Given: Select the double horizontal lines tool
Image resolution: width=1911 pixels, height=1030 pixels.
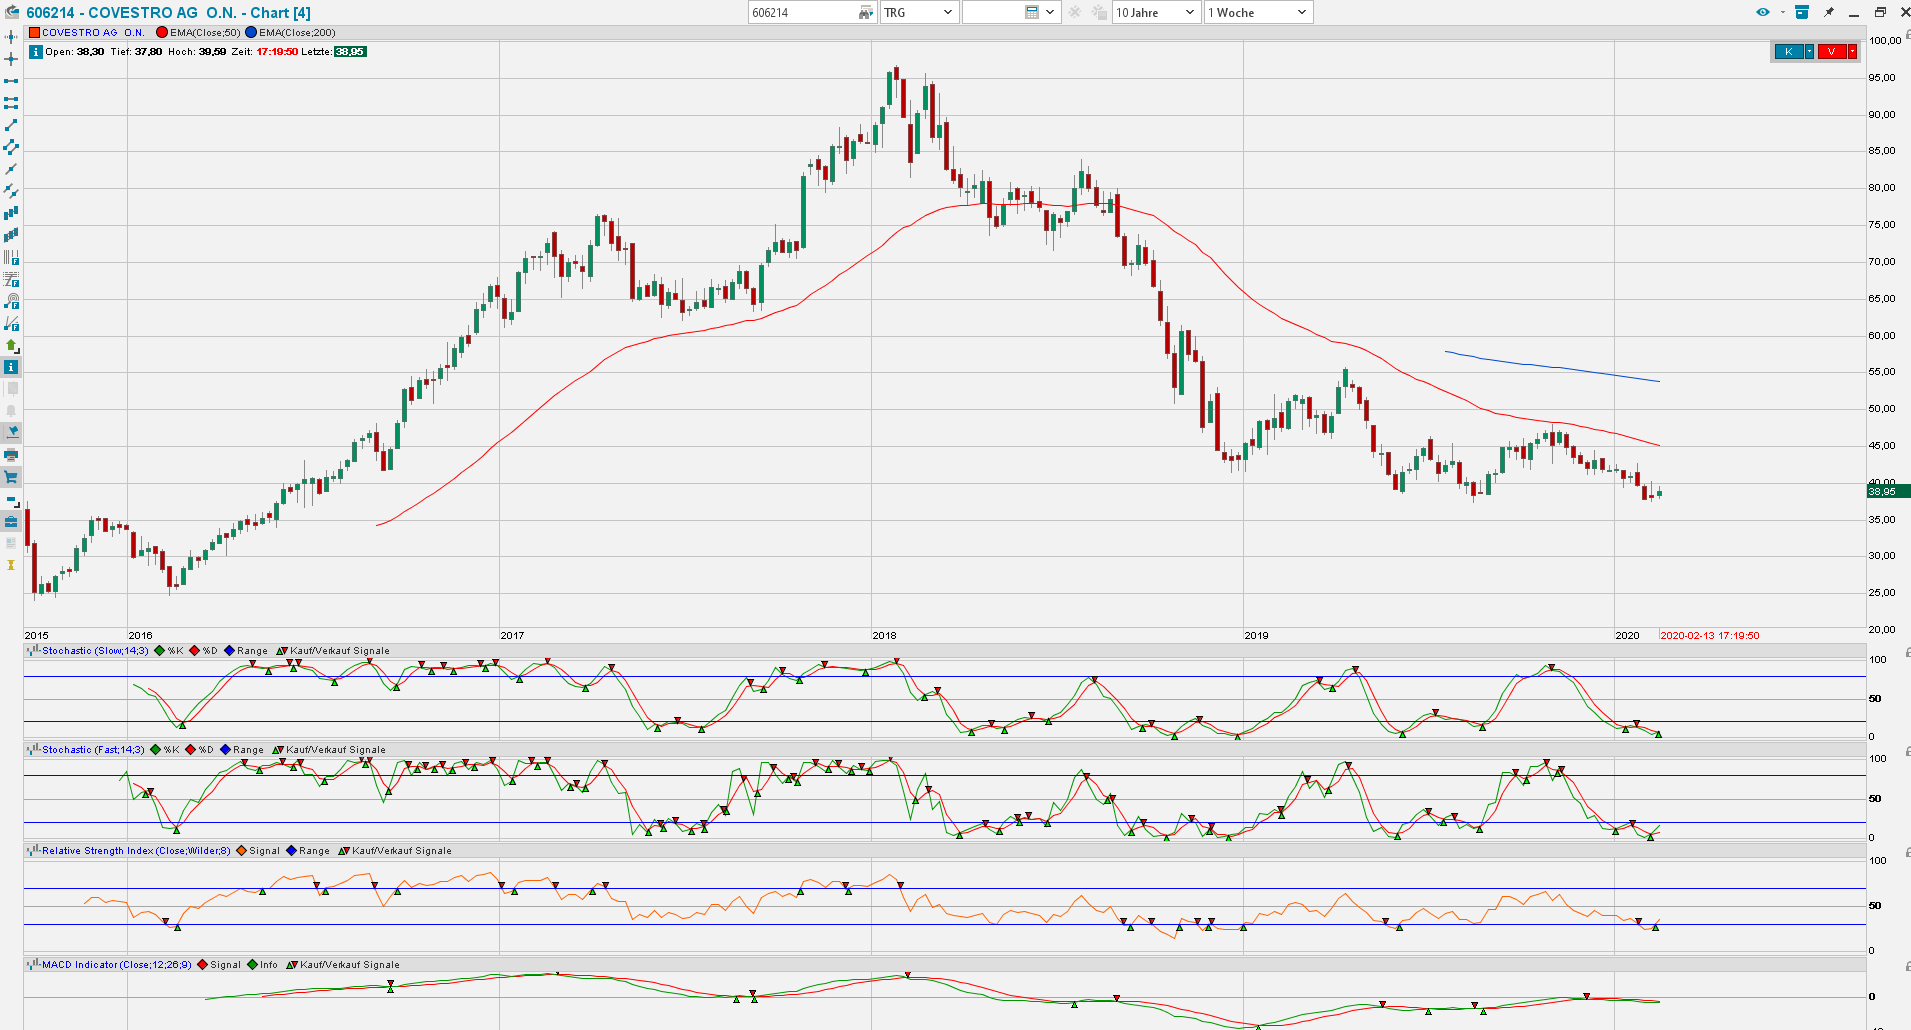Looking at the screenshot, I should pos(11,103).
